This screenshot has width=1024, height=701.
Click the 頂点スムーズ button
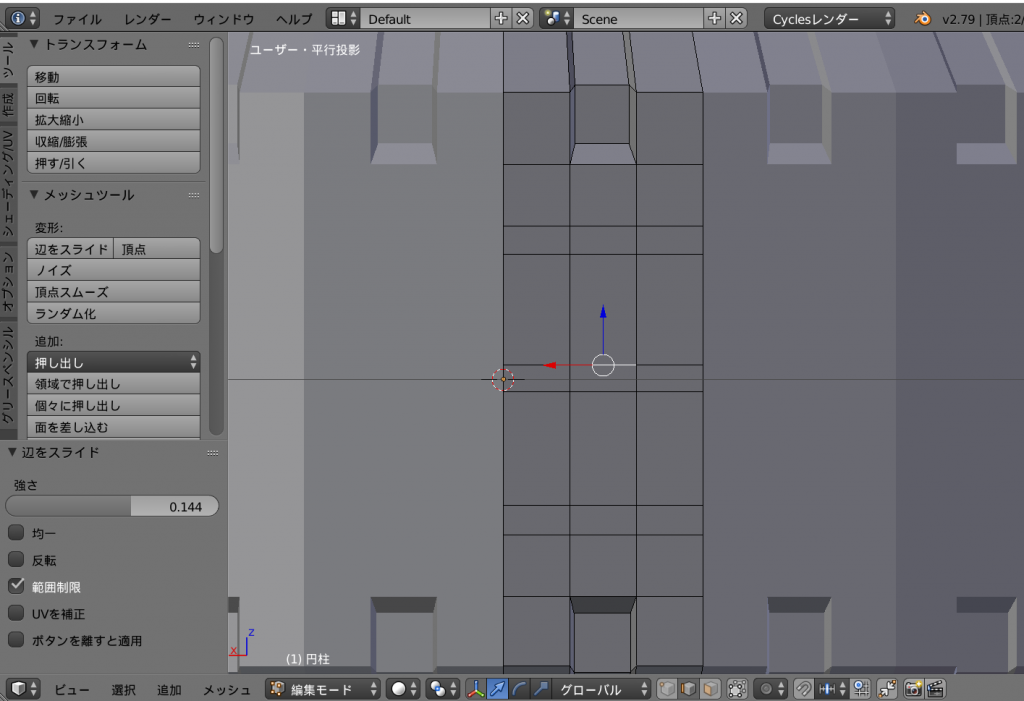tap(113, 292)
